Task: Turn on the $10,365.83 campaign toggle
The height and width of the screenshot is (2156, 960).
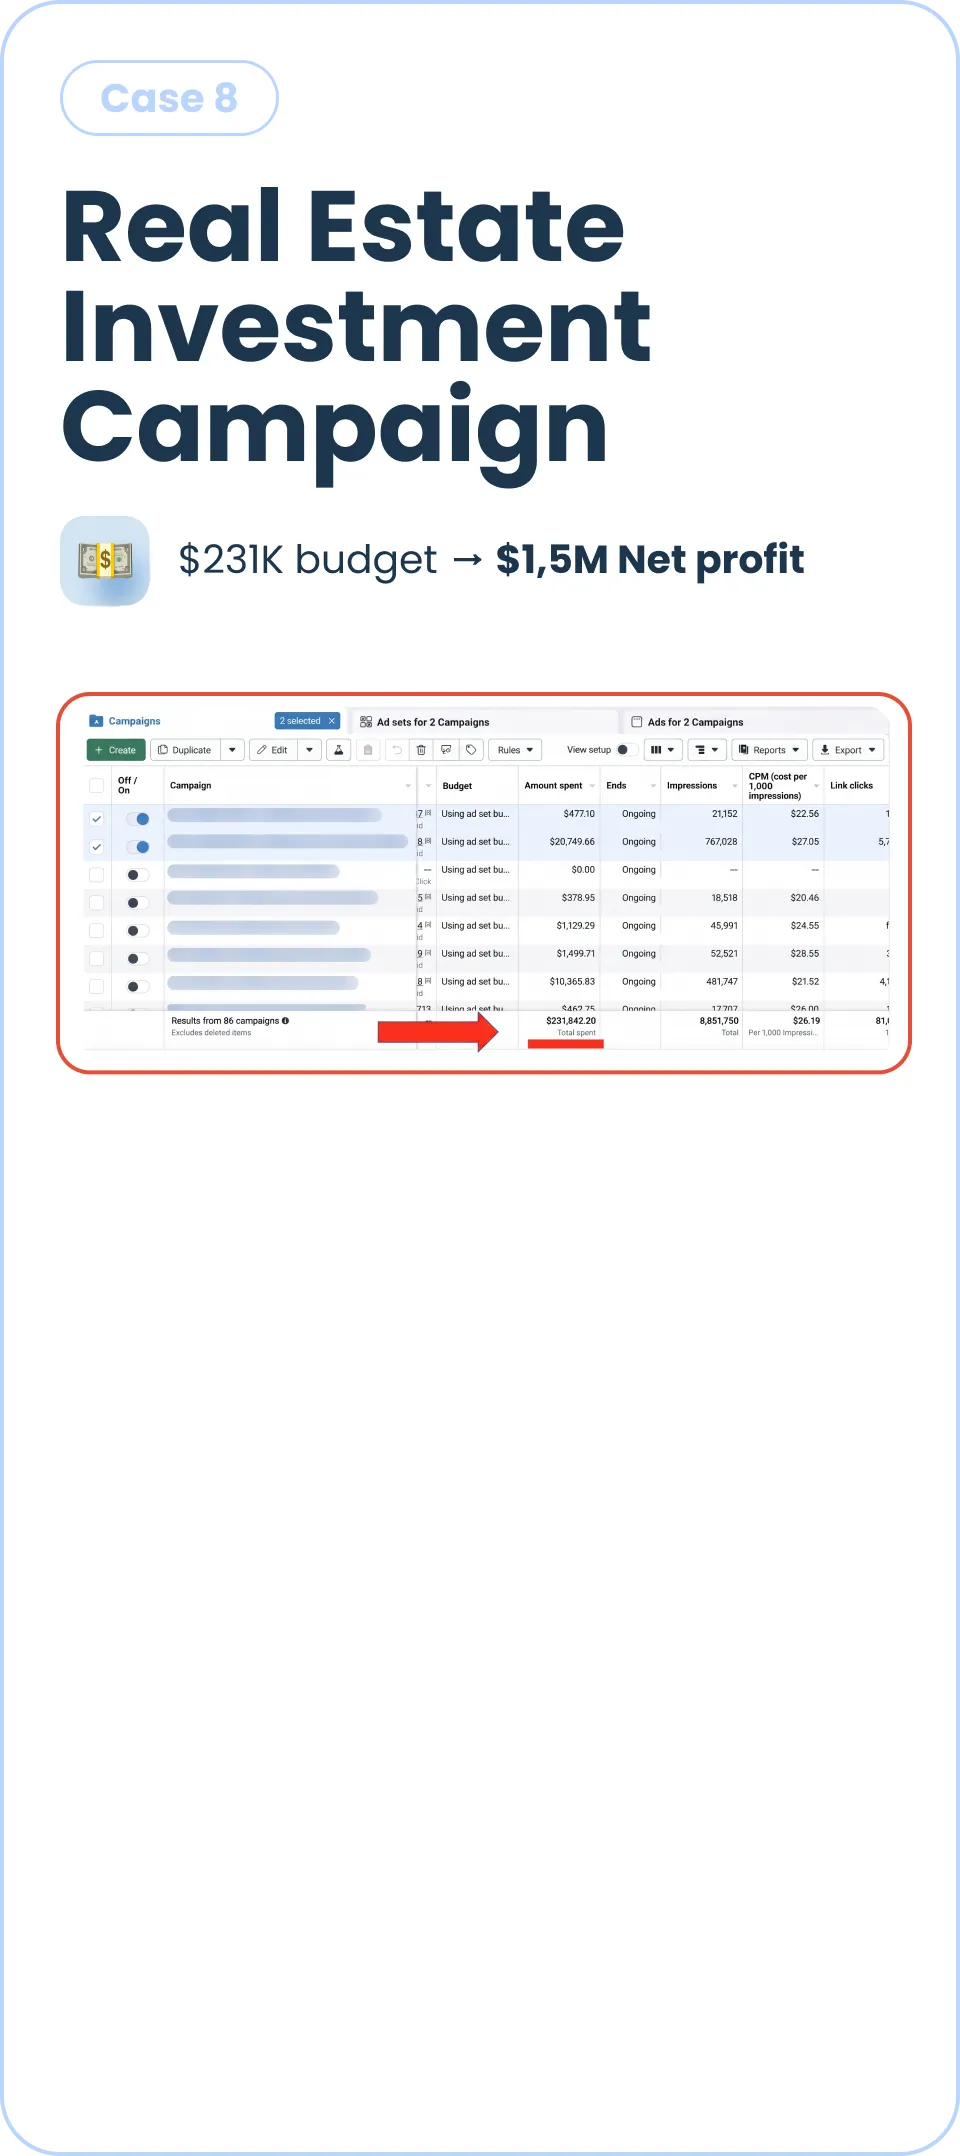Action: coord(138,987)
